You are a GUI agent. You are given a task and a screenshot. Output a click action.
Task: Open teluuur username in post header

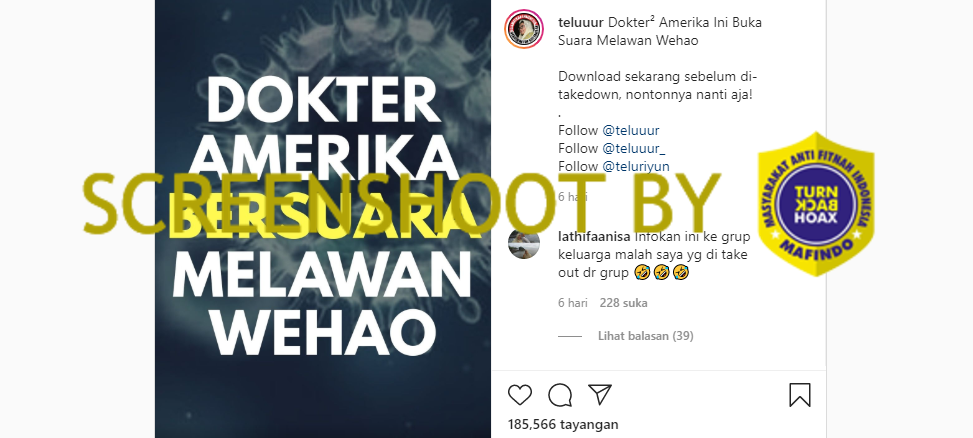click(581, 22)
